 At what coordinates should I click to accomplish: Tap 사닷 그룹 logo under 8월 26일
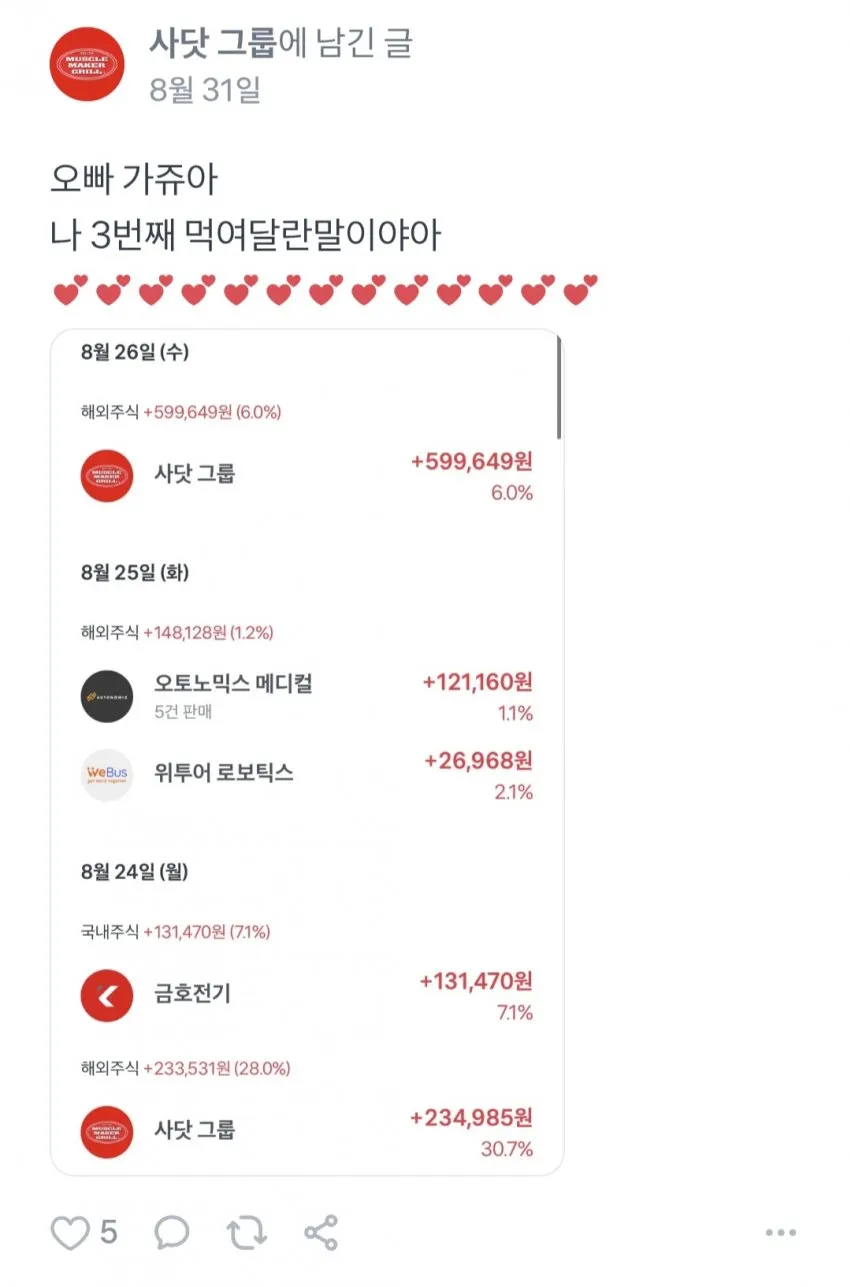tap(107, 475)
